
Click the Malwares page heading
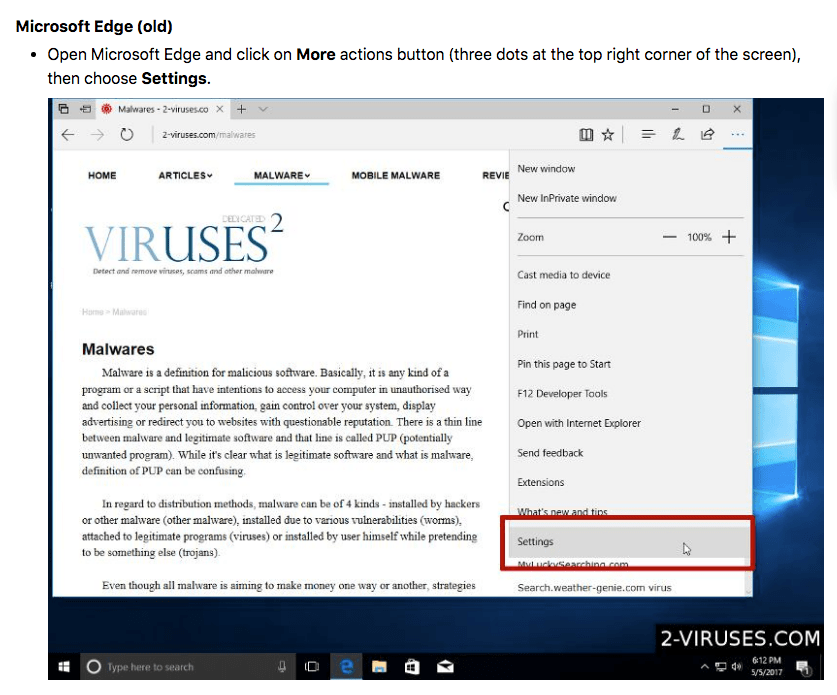(118, 349)
